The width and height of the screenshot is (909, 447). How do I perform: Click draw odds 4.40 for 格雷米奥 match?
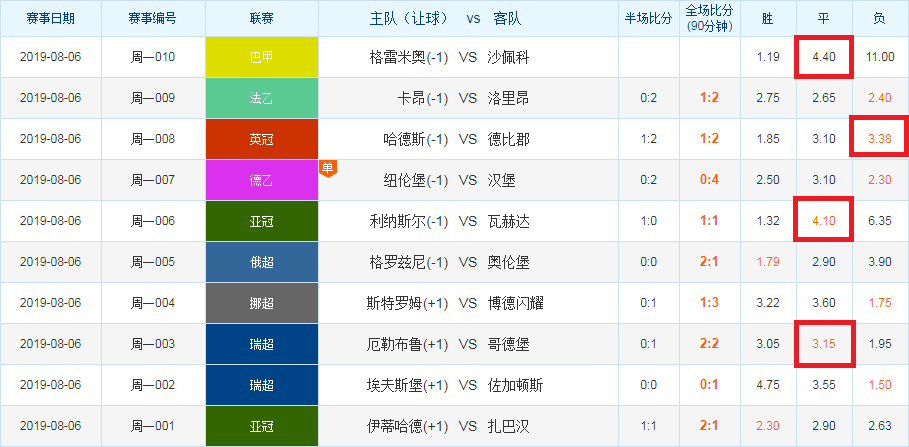[823, 57]
